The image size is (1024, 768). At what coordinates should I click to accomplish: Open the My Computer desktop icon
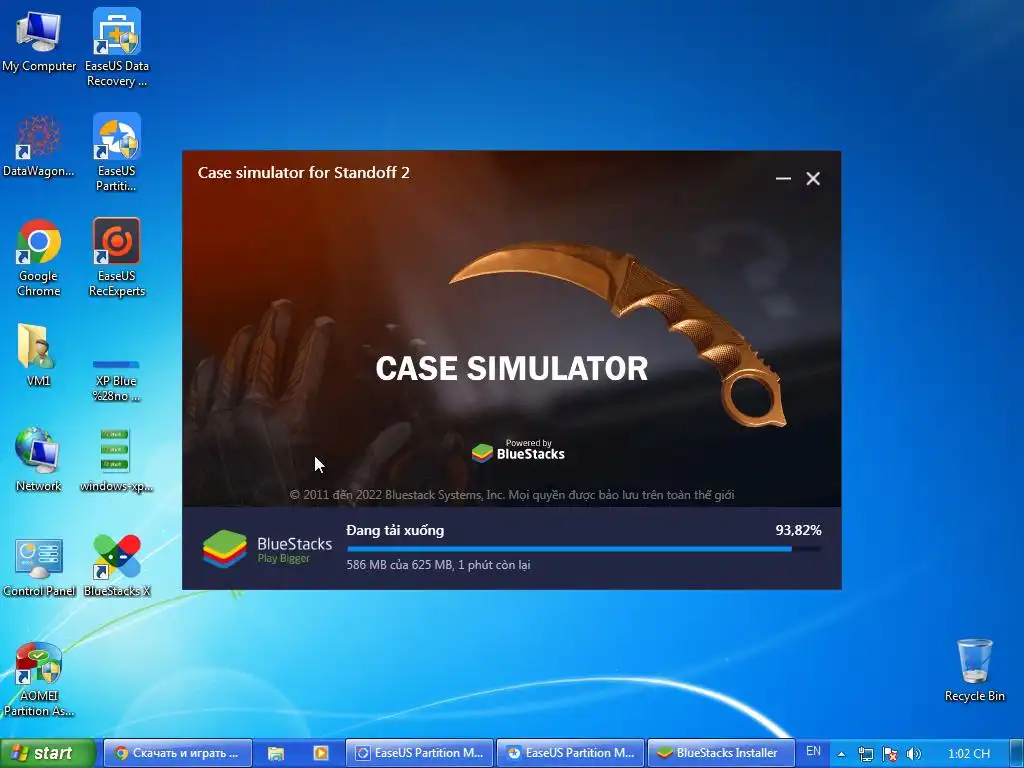39,42
